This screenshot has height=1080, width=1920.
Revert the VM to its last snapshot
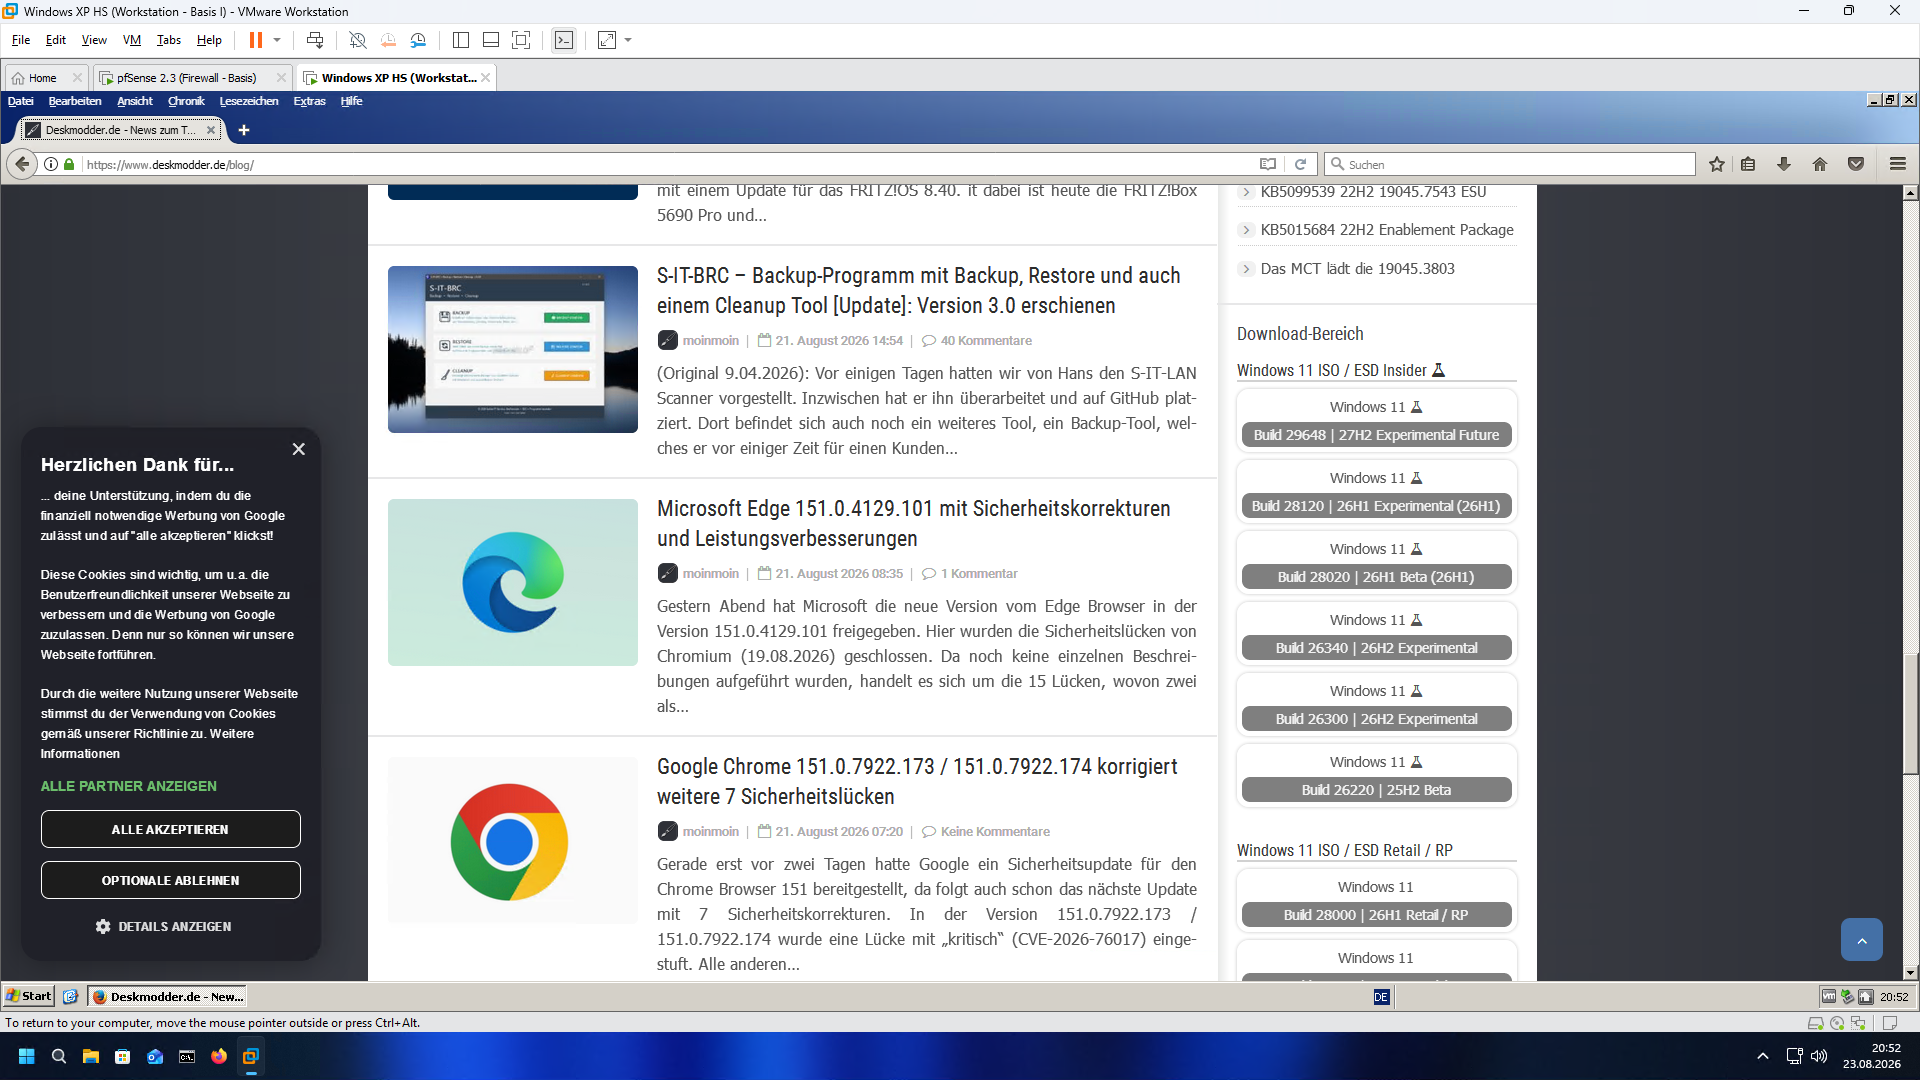(x=388, y=40)
